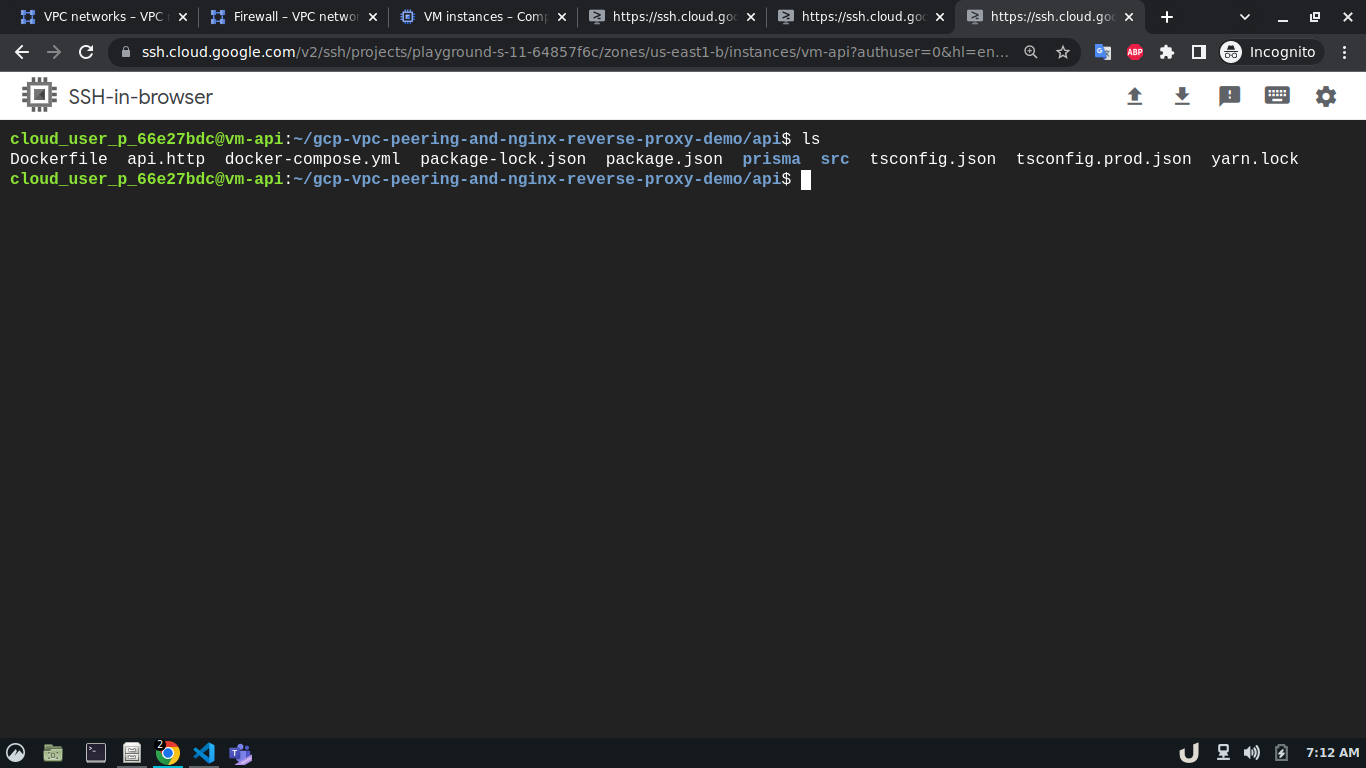Open the keyboard shortcuts icon
Image resolution: width=1366 pixels, height=768 pixels.
coord(1277,96)
